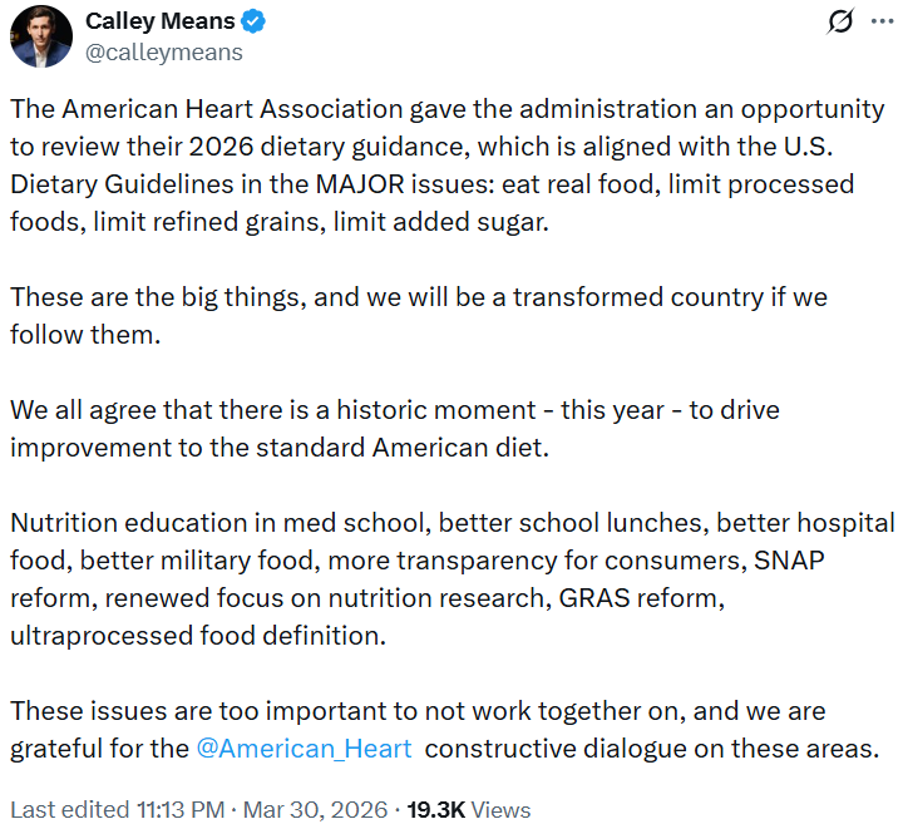Image resolution: width=903 pixels, height=824 pixels.
Task: Open the @calleymeans handle link
Action: tap(164, 52)
